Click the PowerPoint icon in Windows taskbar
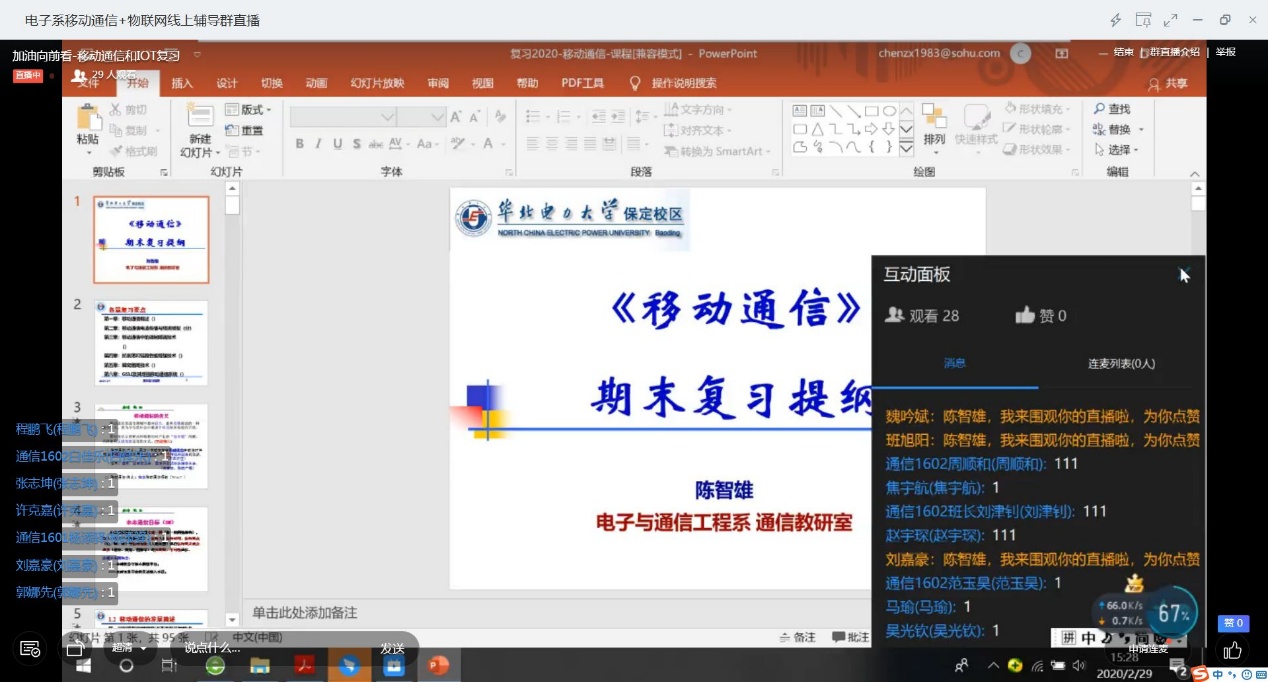This screenshot has width=1268, height=682. click(438, 665)
